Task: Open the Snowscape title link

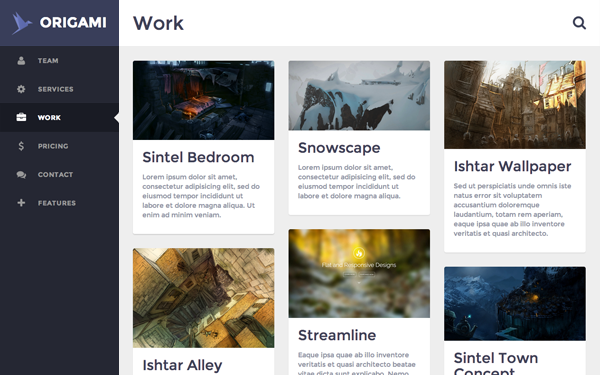Action: coord(339,148)
